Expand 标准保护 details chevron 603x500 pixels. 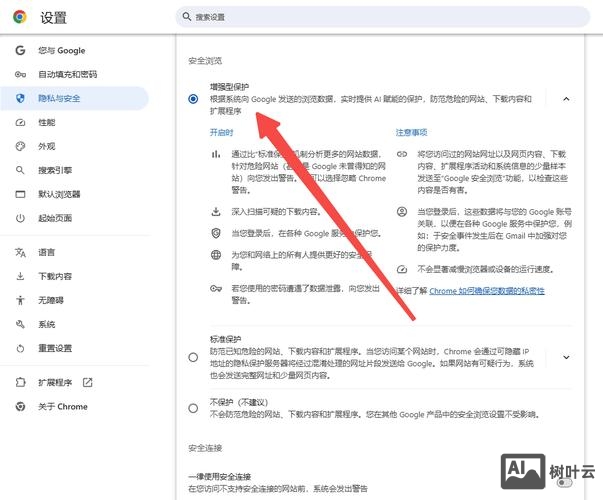566,357
